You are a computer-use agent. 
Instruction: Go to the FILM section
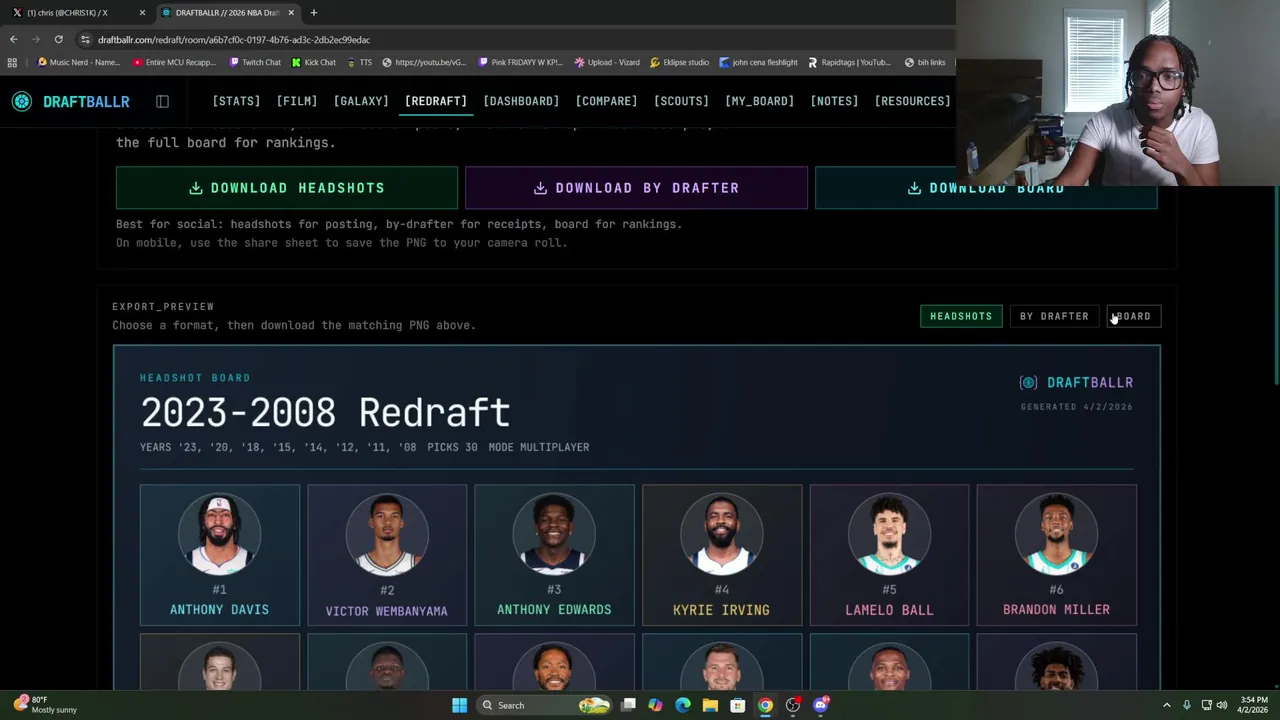297,101
